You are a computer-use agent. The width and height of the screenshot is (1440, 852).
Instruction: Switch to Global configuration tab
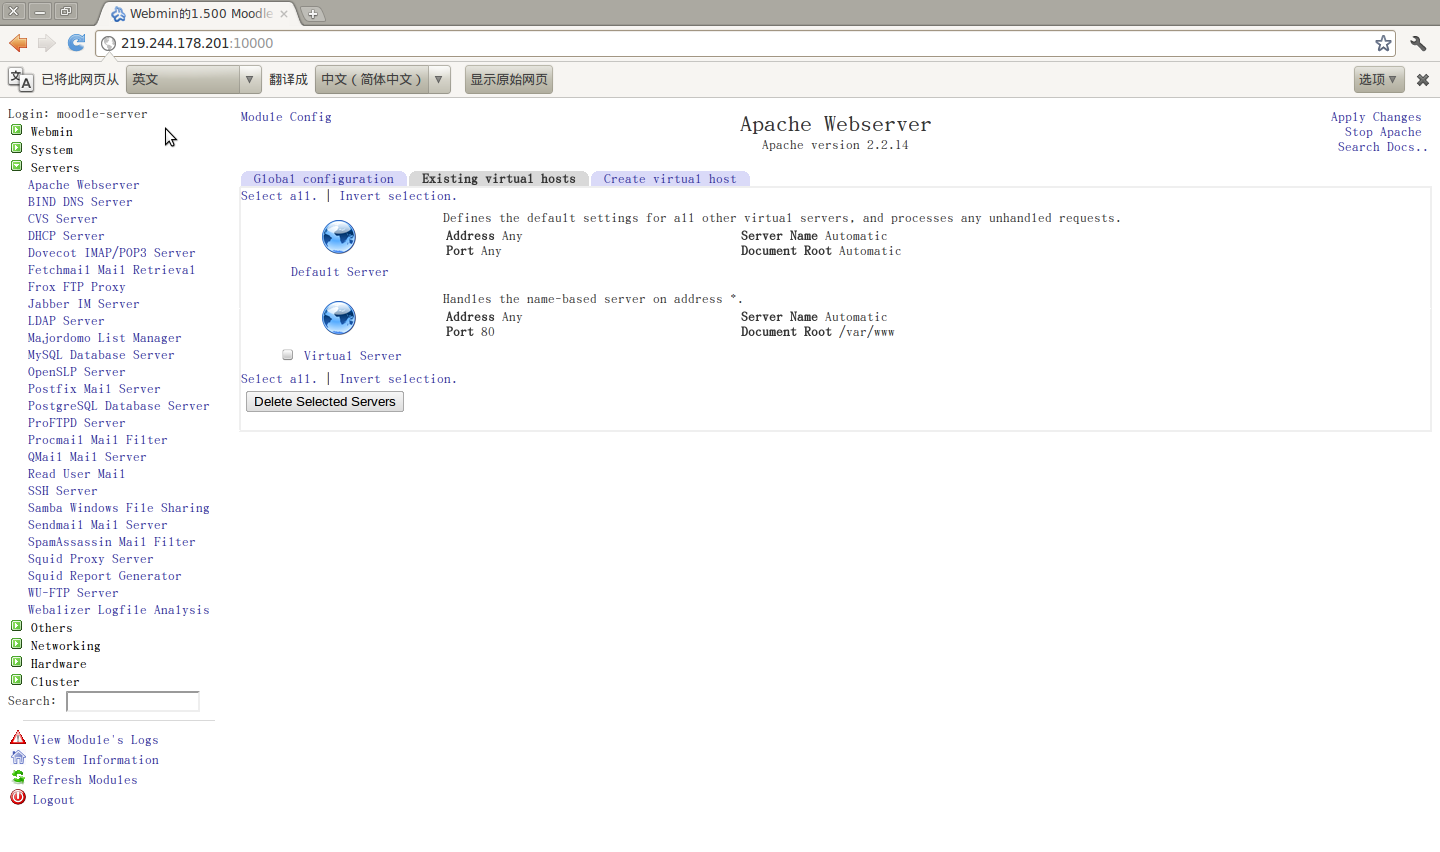click(x=324, y=179)
